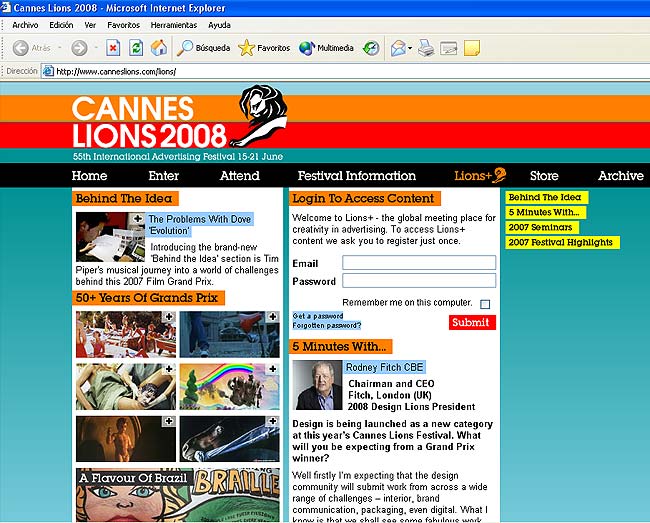Go to the Festival Information nav tab
This screenshot has width=650, height=523.
point(356,176)
